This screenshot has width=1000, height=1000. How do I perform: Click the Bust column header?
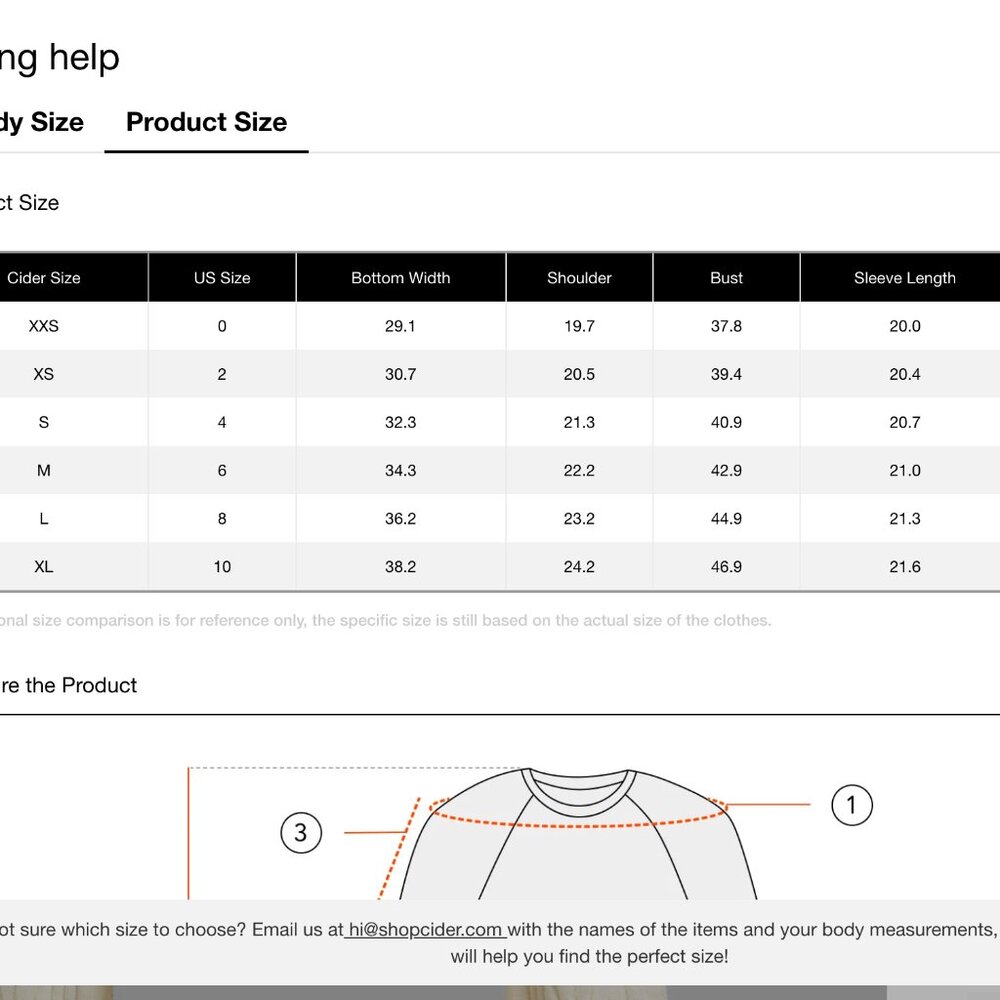pos(726,278)
